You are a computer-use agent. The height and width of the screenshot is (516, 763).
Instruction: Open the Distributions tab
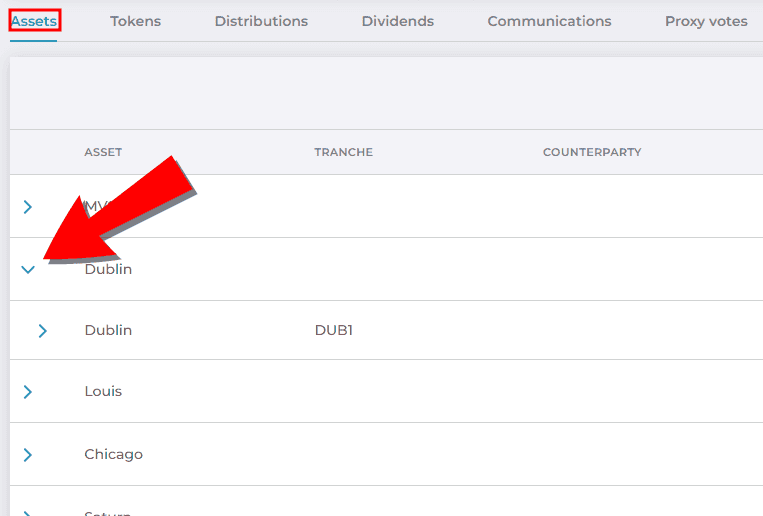pyautogui.click(x=261, y=21)
